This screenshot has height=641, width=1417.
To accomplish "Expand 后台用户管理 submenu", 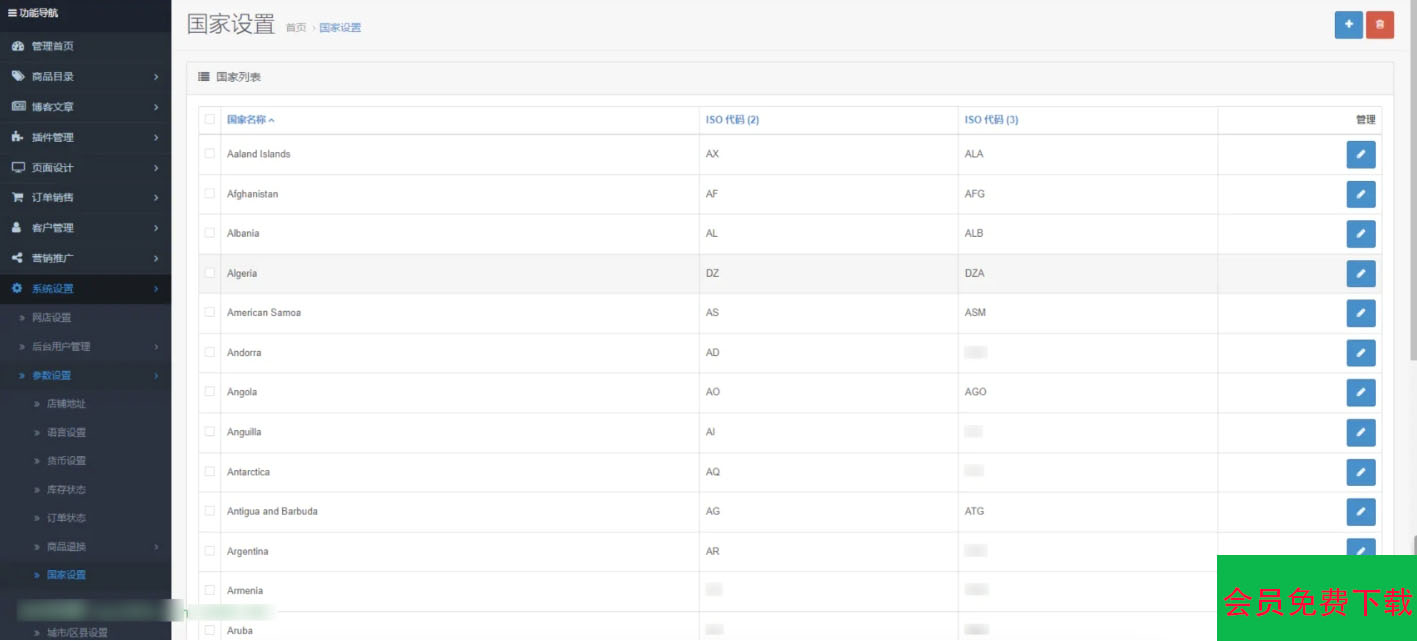I will point(85,347).
